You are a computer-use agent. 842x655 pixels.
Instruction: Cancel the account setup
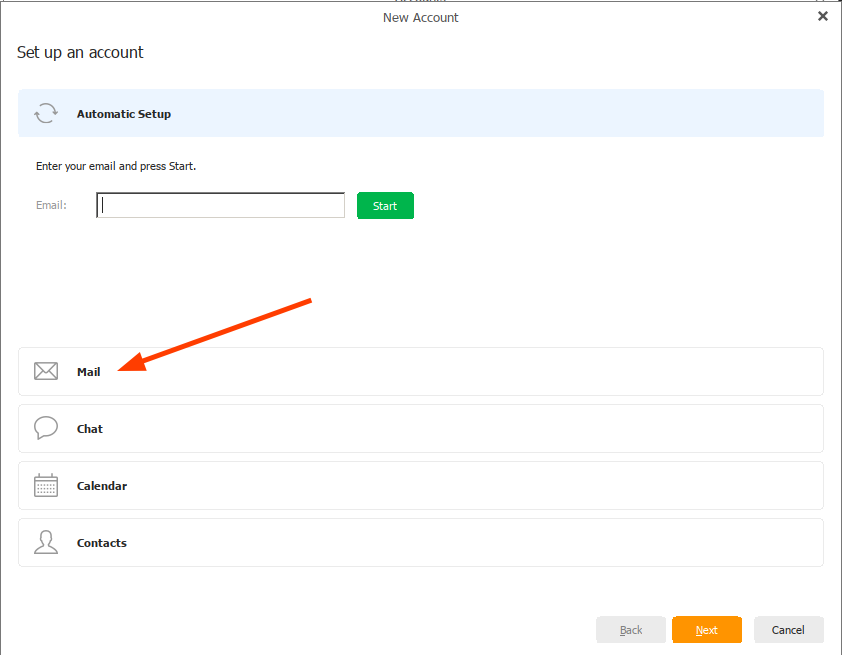[788, 630]
